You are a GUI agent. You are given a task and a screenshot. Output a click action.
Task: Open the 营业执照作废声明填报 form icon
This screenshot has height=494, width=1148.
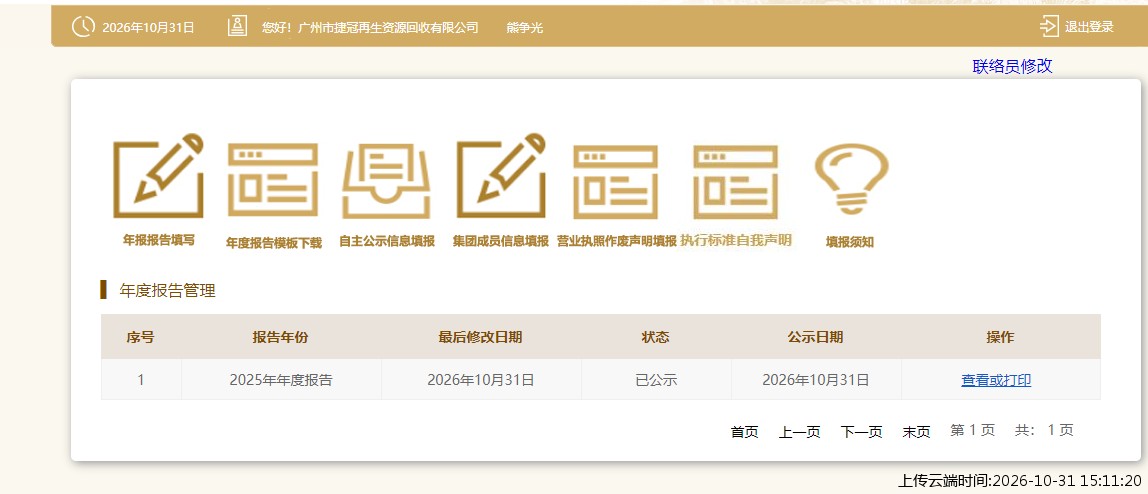(616, 181)
